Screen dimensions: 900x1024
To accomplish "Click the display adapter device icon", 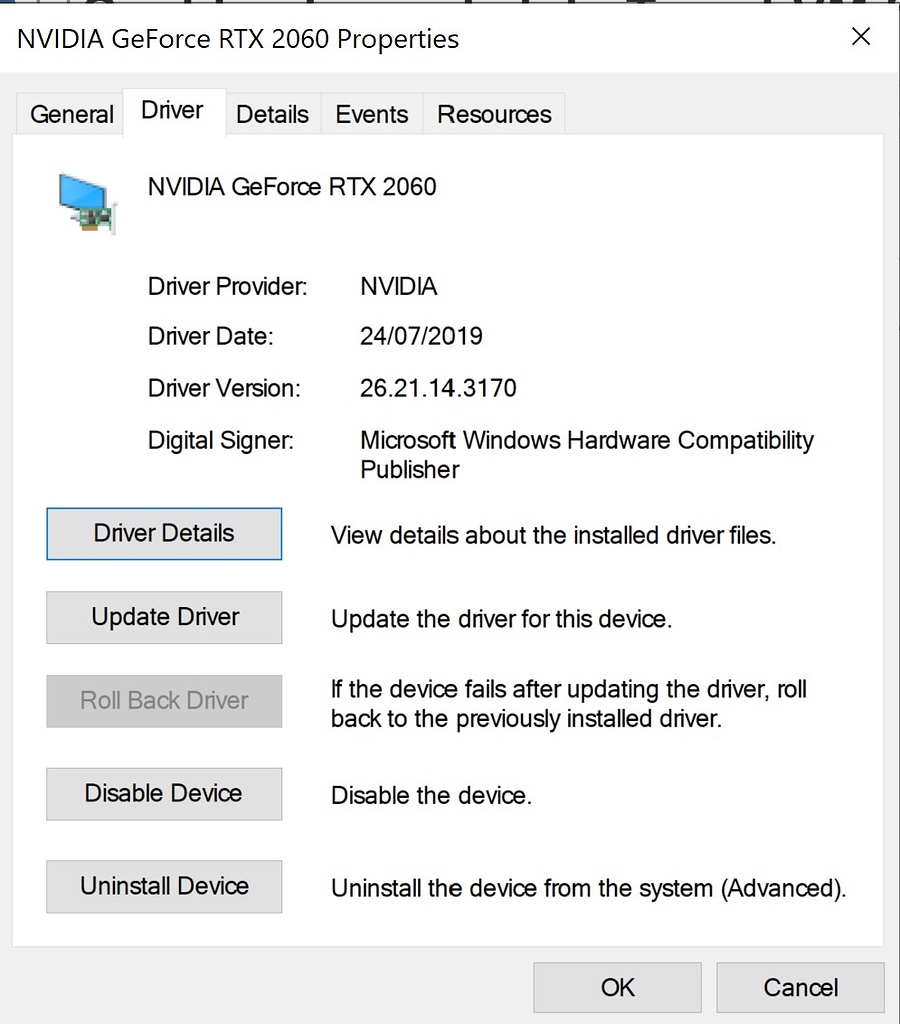I will pyautogui.click(x=87, y=202).
